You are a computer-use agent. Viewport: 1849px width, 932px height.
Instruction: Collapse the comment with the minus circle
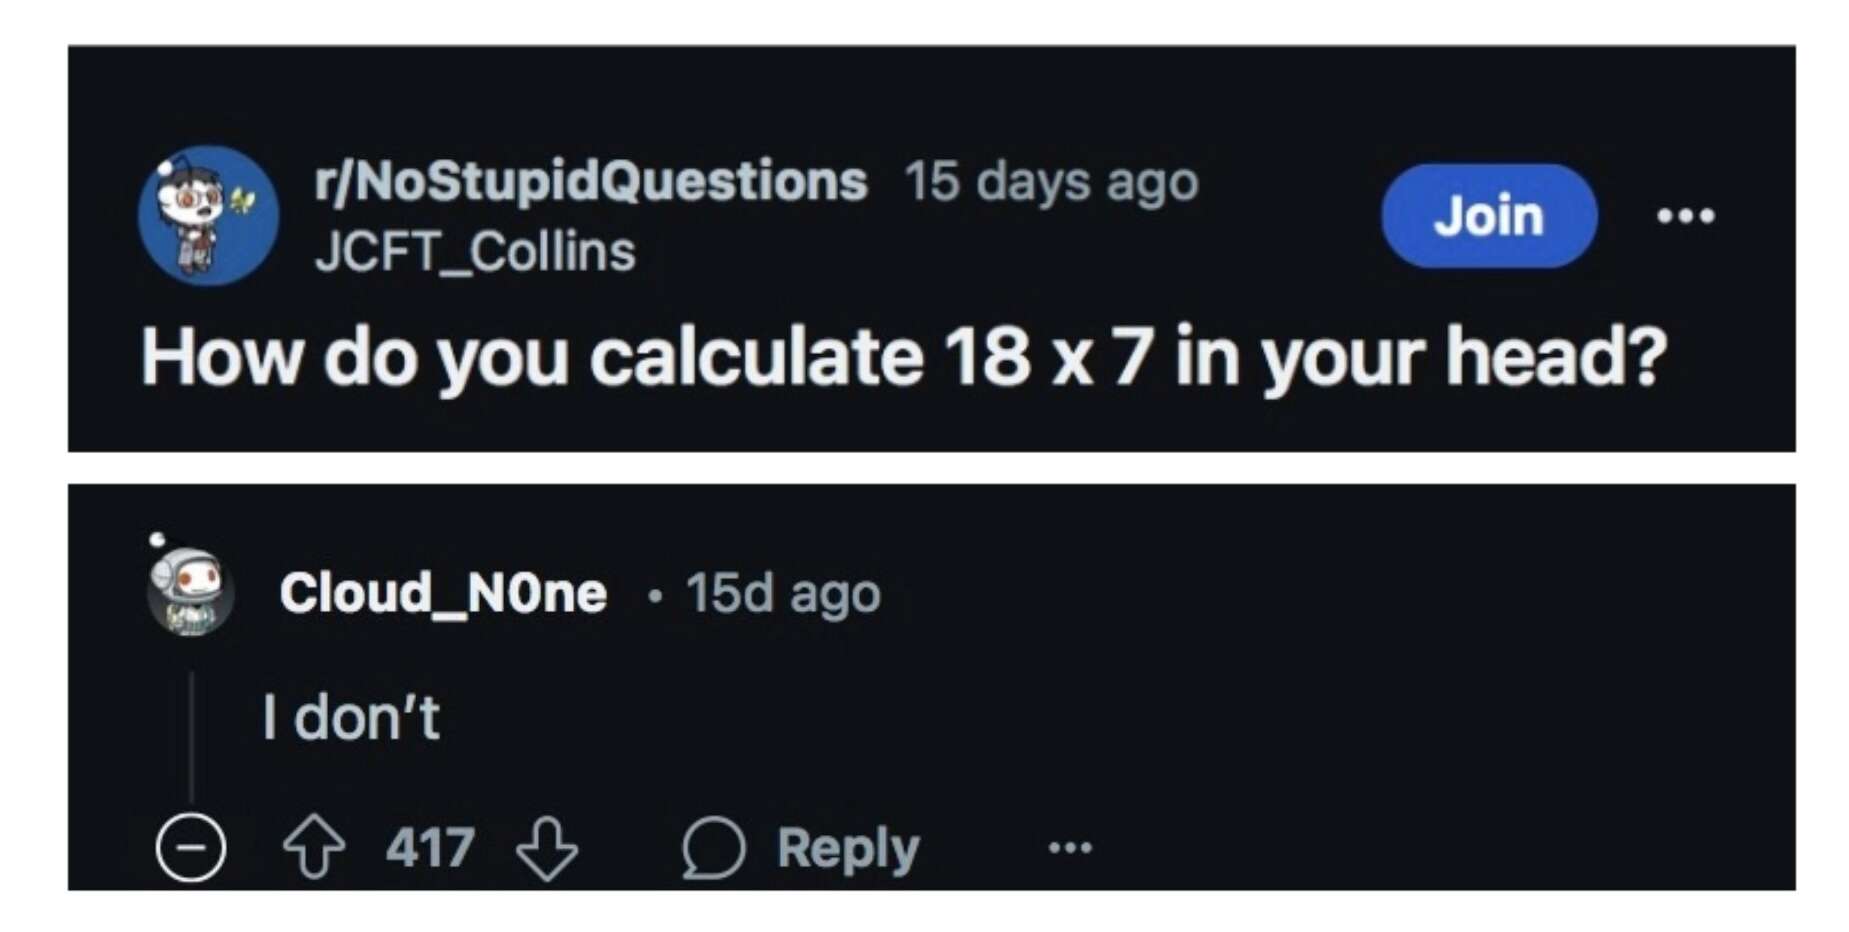(190, 848)
